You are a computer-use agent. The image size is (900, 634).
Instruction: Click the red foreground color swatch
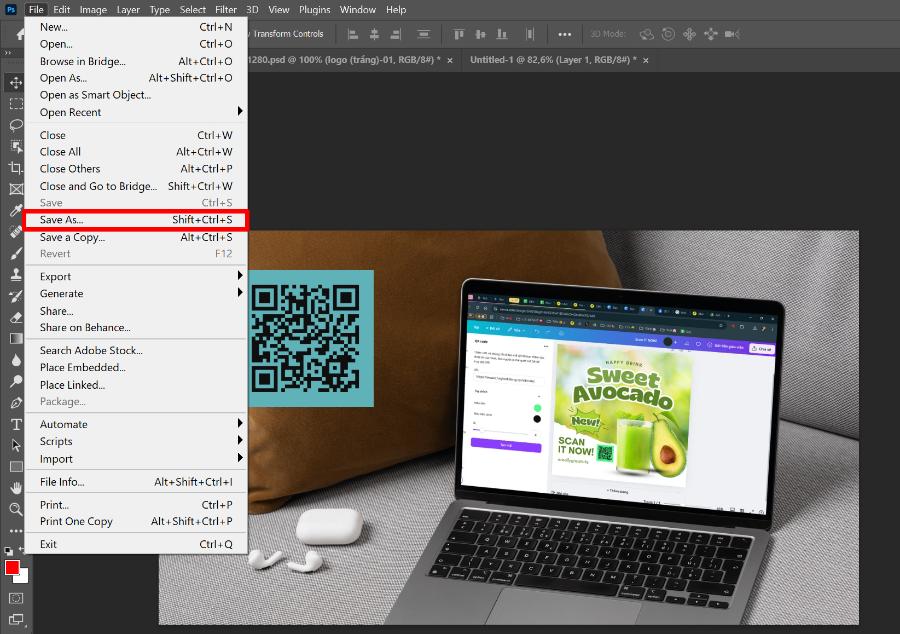(12, 568)
